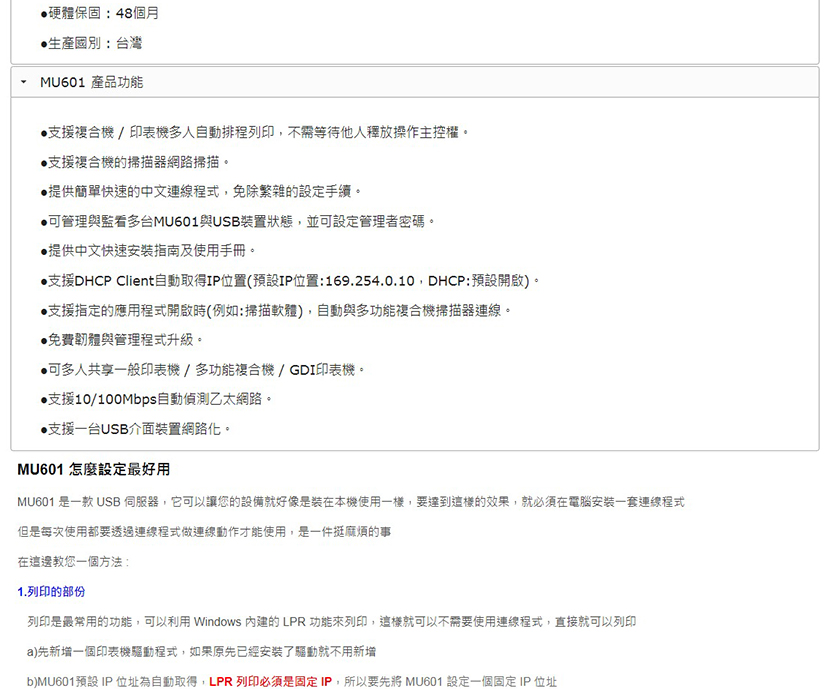
Task: Click the line about 簡單快速的中文連線程式
Action: tap(201, 192)
